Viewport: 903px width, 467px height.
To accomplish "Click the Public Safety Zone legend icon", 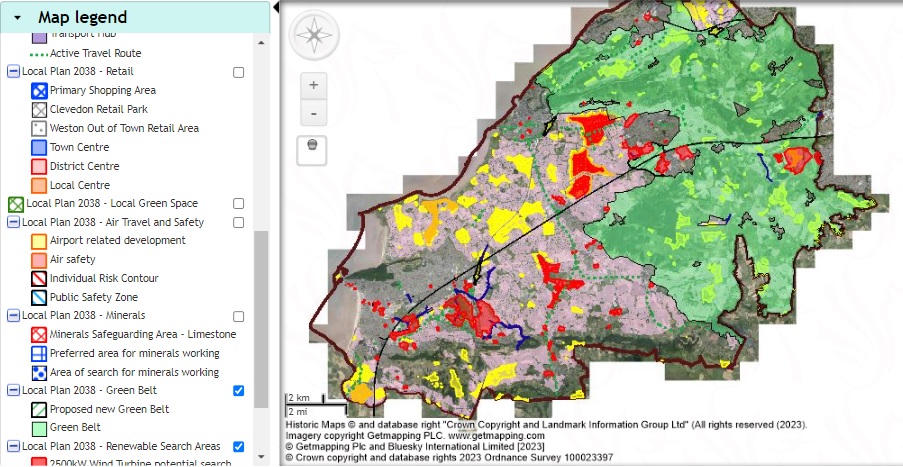I will [x=39, y=297].
